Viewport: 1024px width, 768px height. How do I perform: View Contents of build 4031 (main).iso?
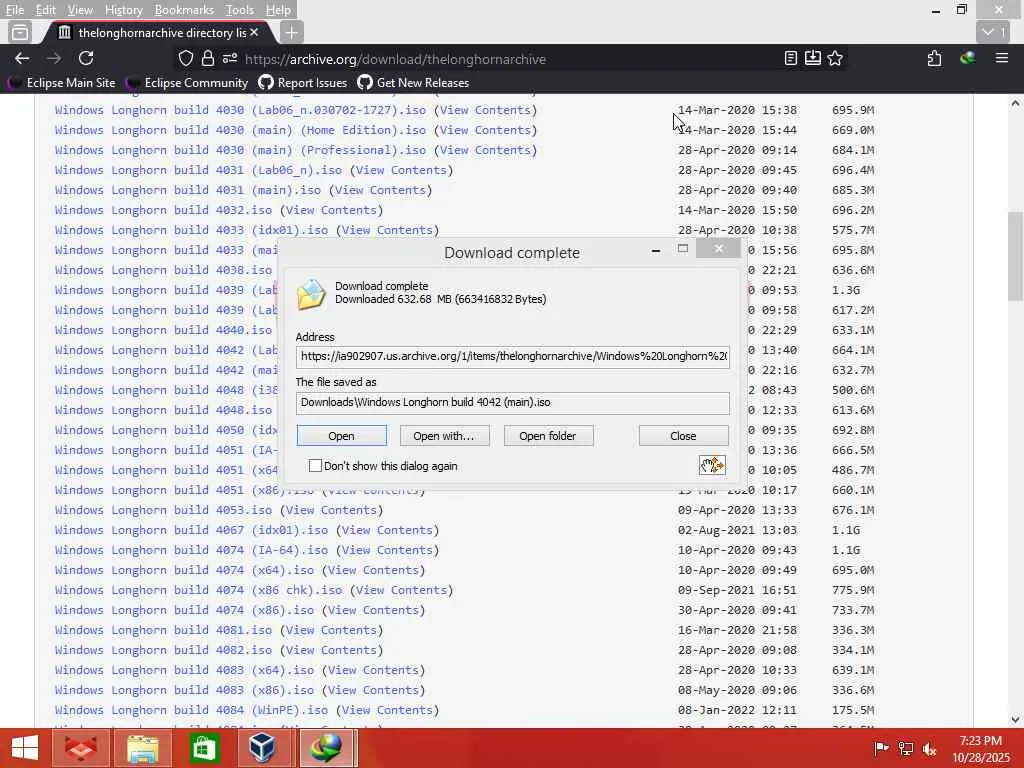click(x=380, y=190)
